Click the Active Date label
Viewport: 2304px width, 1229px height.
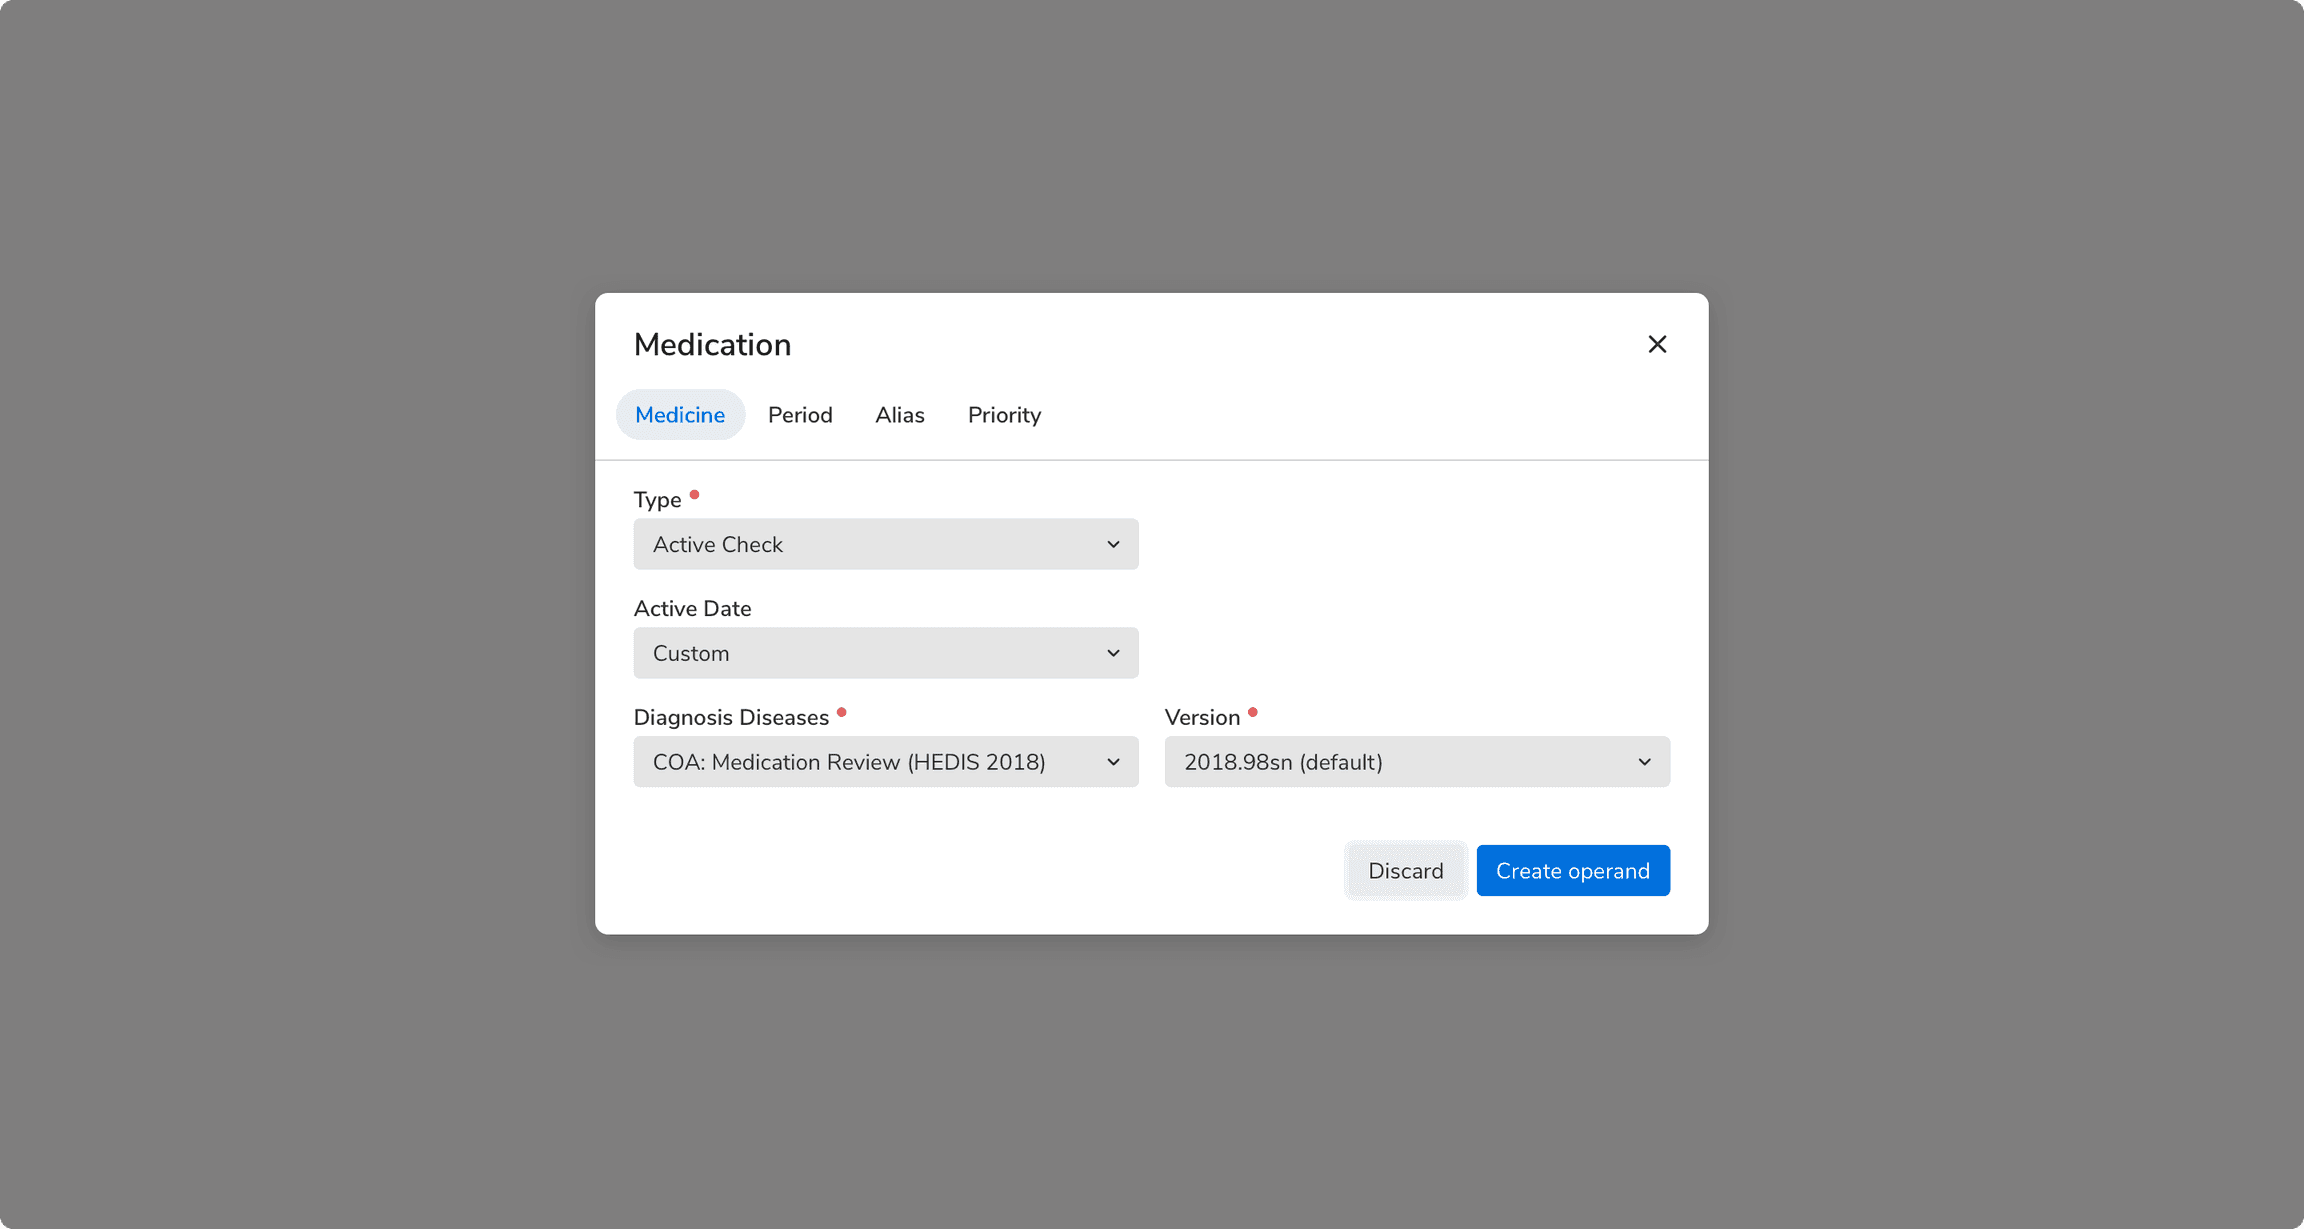692,609
